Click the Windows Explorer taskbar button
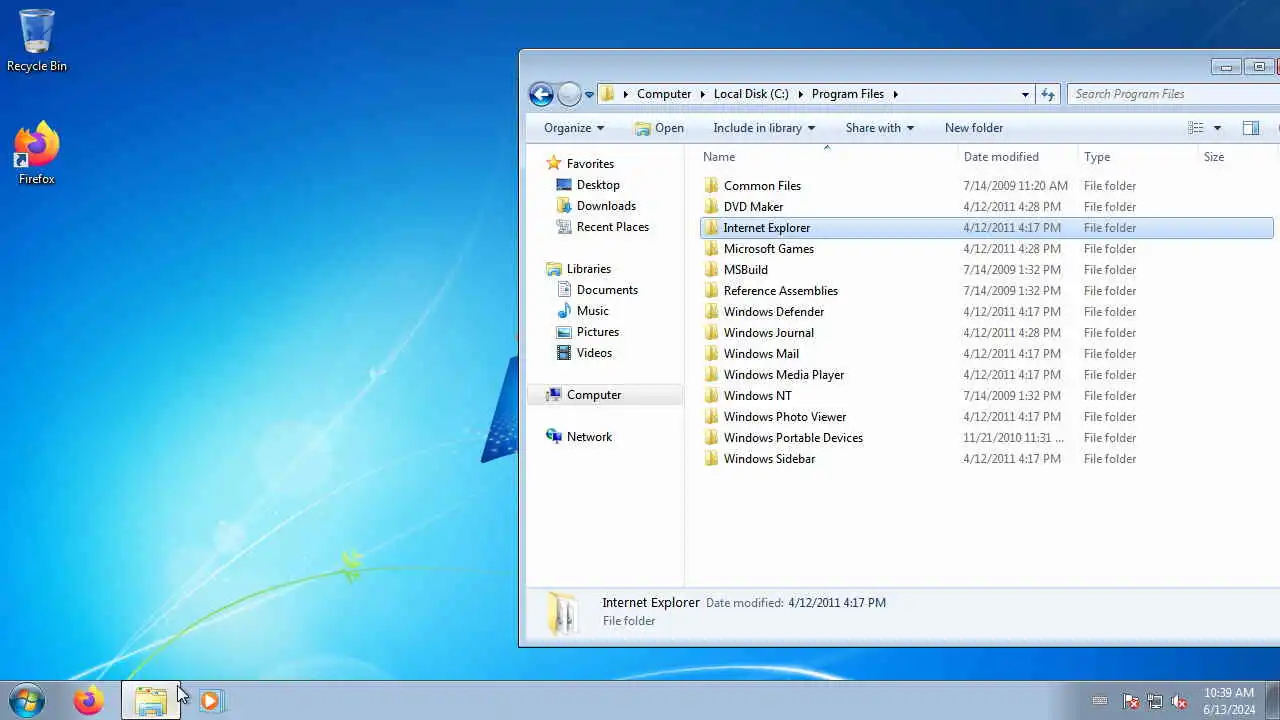The image size is (1280, 720). tap(151, 701)
